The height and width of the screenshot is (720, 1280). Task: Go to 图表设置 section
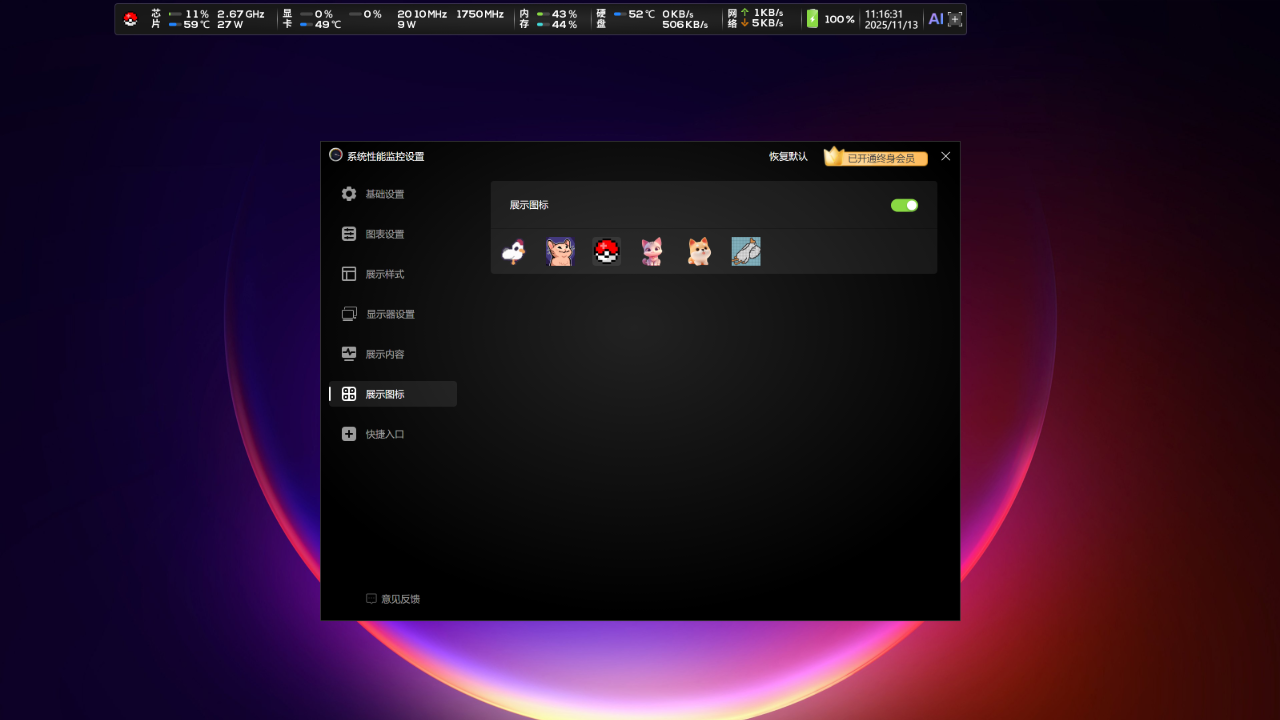tap(384, 234)
